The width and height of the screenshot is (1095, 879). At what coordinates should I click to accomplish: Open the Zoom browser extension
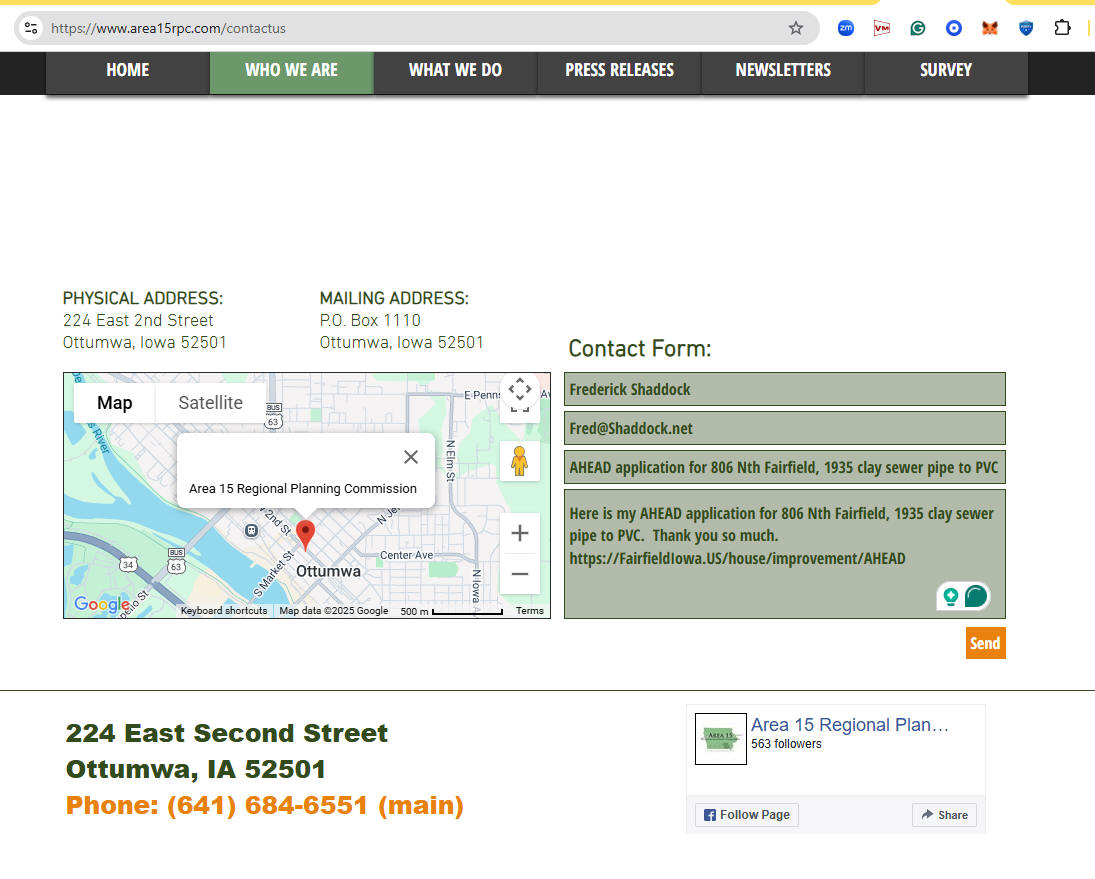click(846, 28)
